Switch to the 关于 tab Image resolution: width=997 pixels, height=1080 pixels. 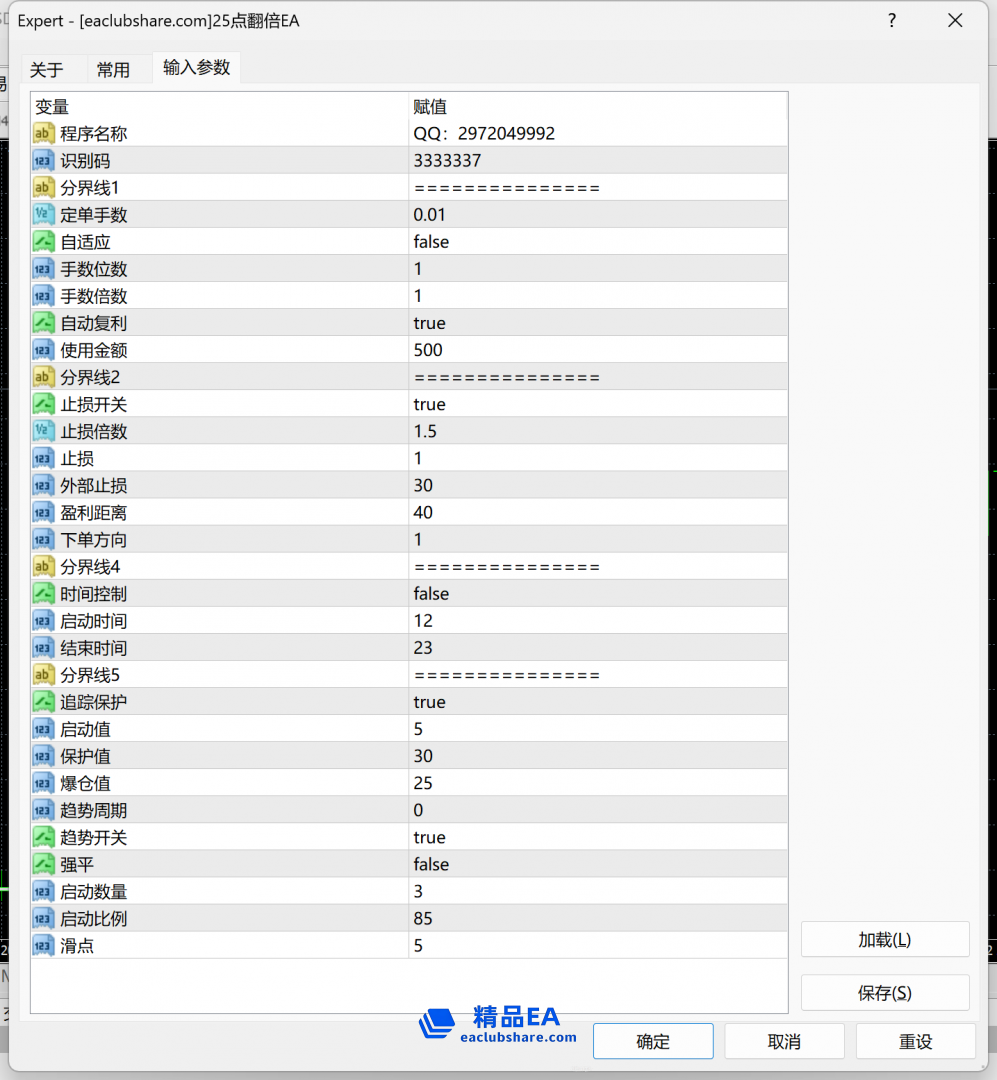(x=46, y=69)
